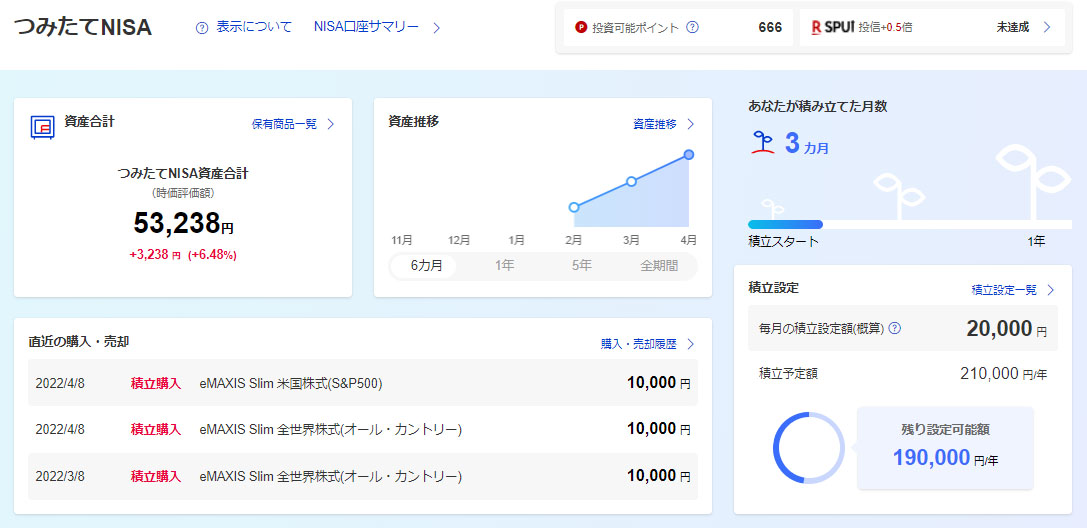Screen dimensions: 1087x528
Task: Open 積立設定一覧 settings list
Action: [1012, 290]
